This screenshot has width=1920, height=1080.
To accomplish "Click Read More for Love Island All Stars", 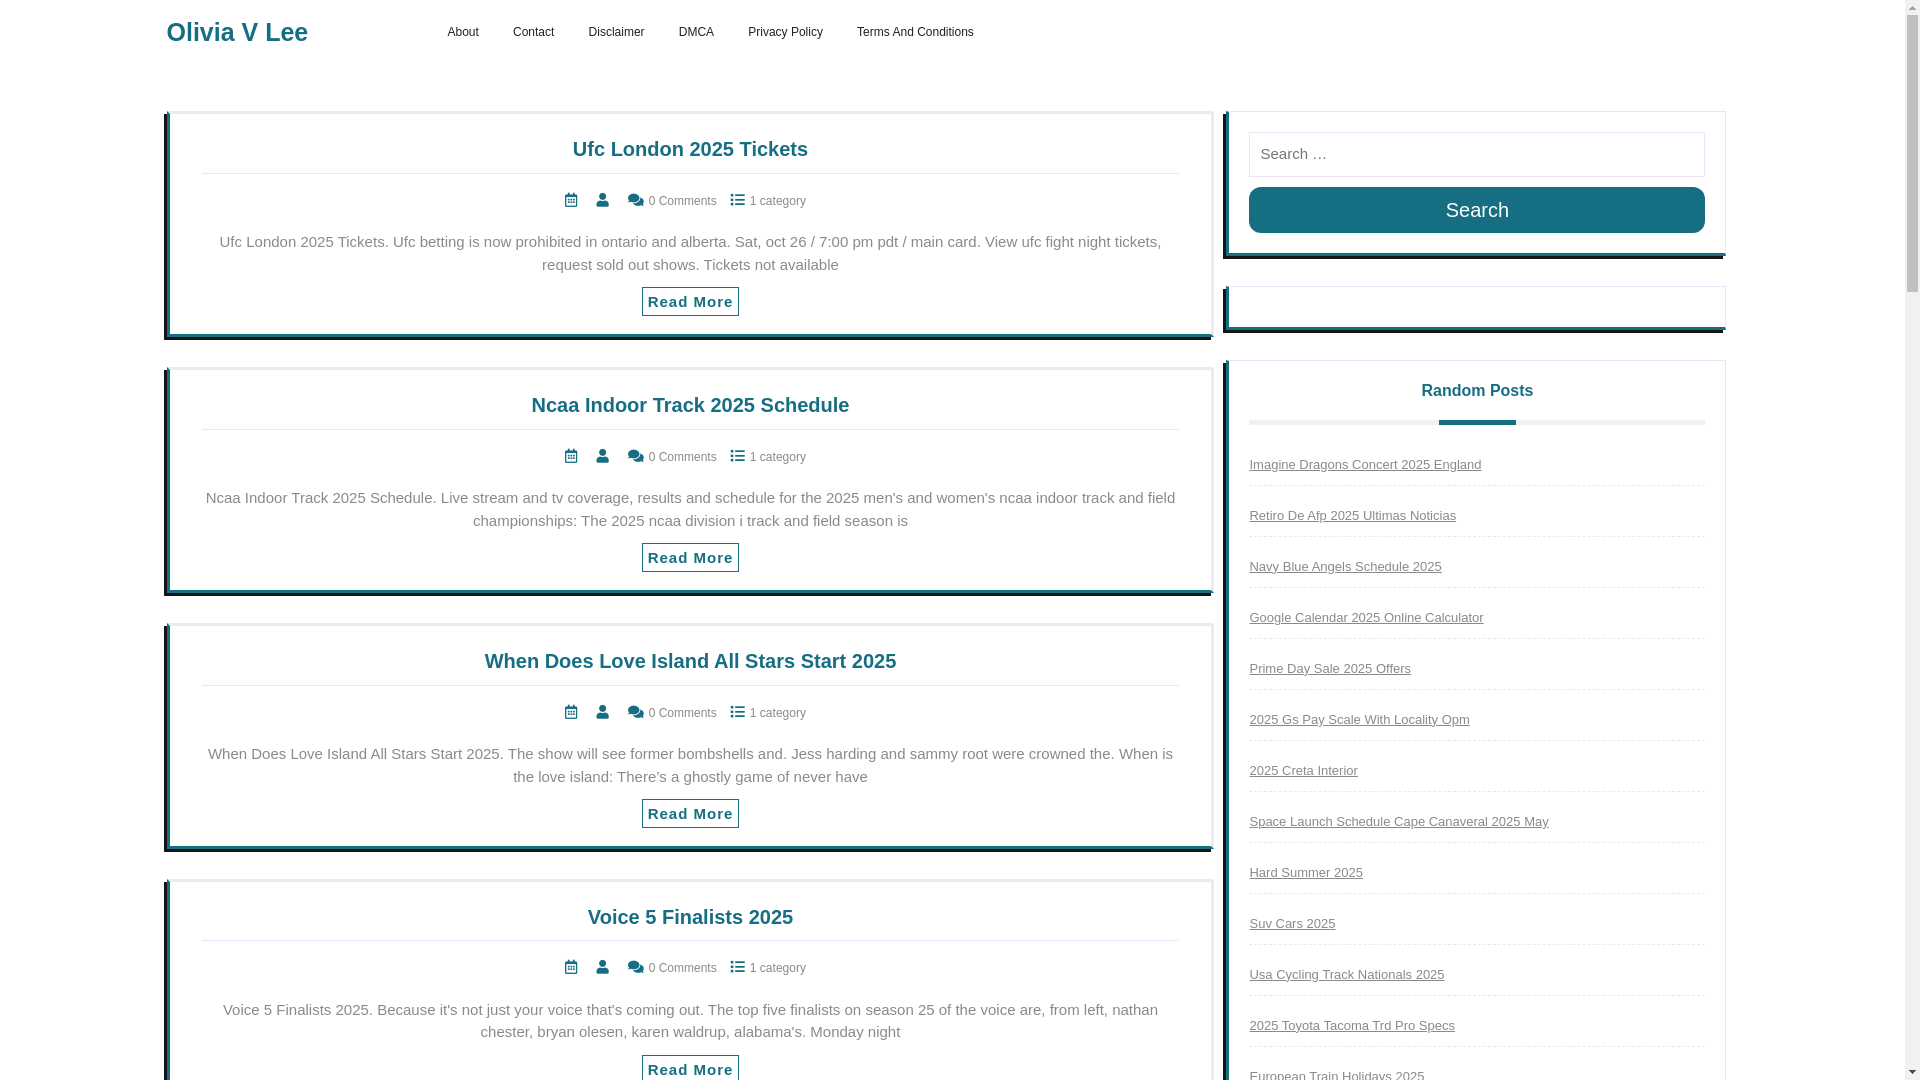I will click(690, 813).
